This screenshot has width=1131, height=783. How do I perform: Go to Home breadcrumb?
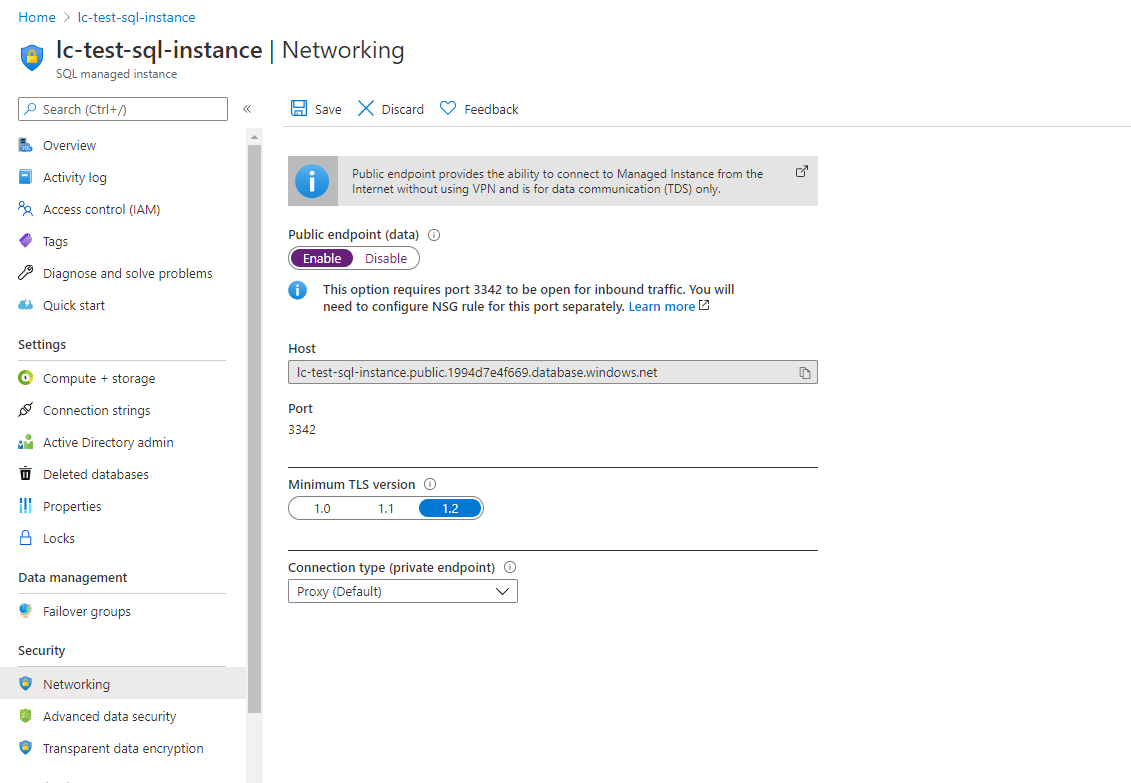[37, 17]
